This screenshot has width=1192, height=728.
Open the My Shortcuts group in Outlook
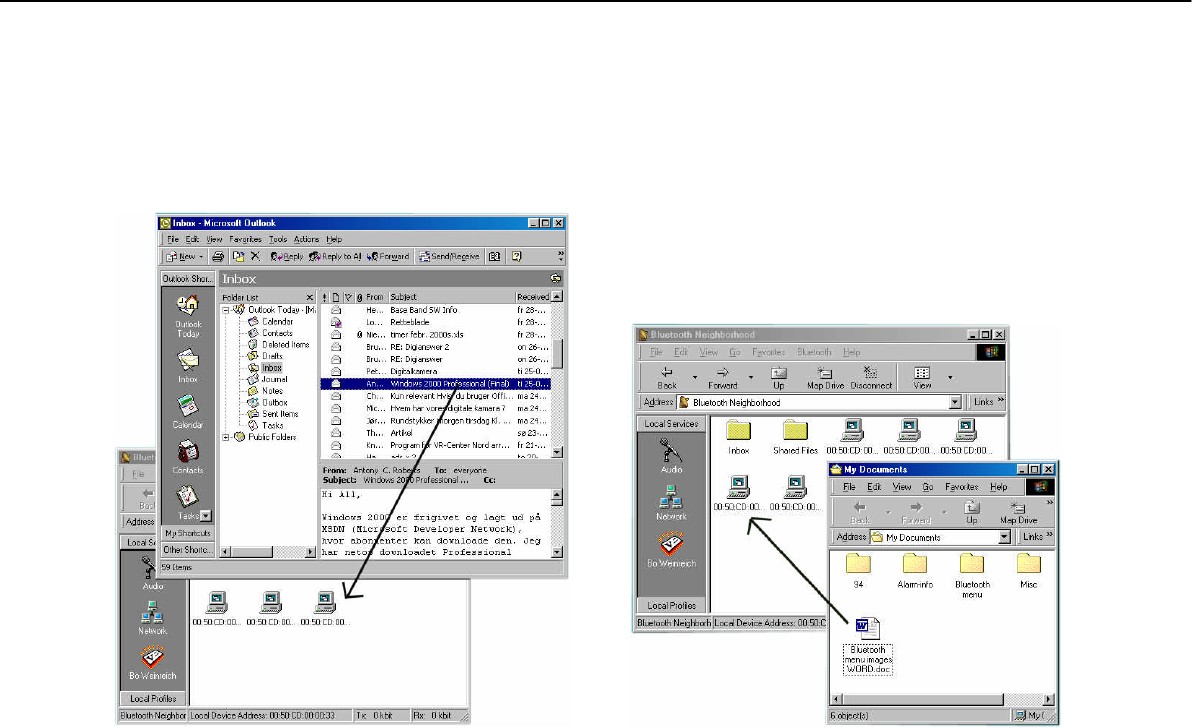point(188,533)
